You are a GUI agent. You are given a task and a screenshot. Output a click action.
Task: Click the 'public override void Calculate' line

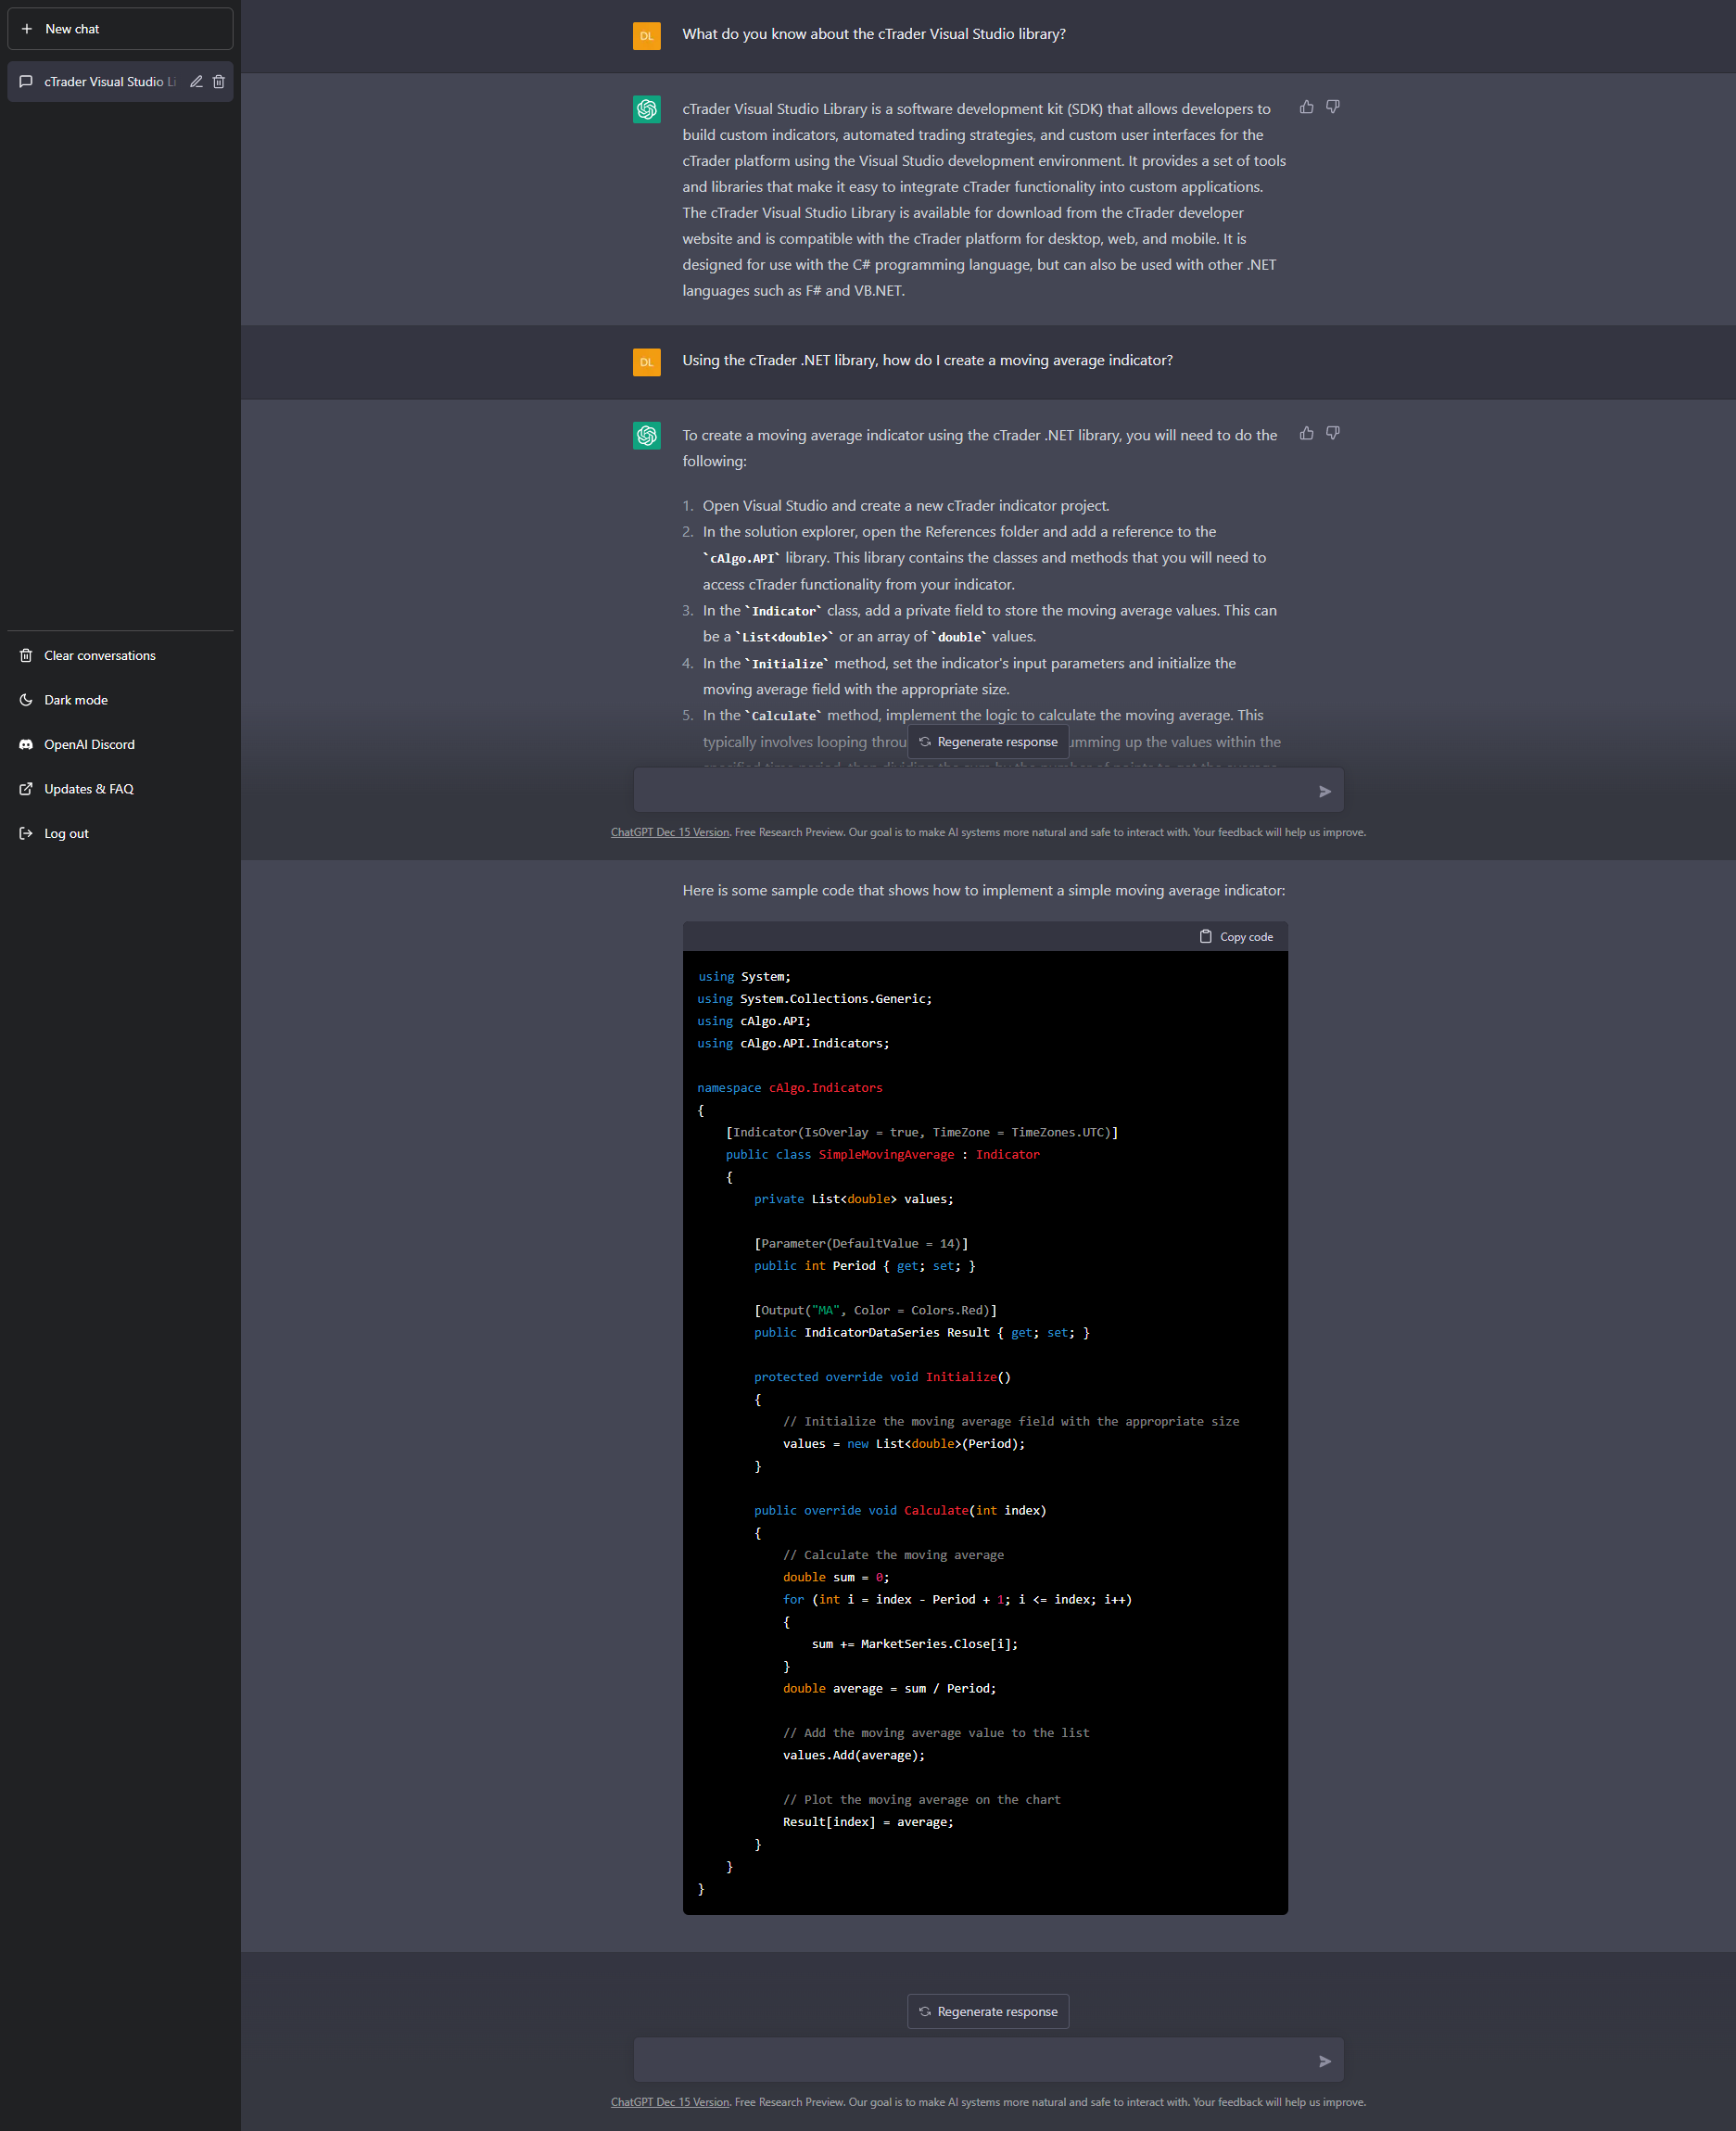click(x=900, y=1510)
